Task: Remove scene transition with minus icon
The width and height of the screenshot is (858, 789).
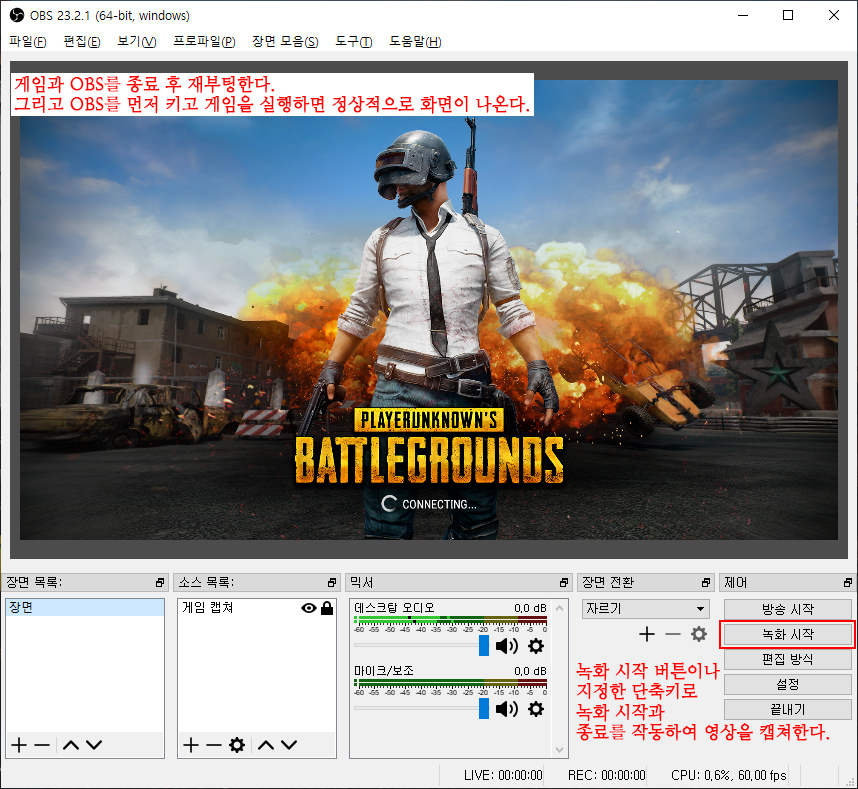Action: pos(673,634)
